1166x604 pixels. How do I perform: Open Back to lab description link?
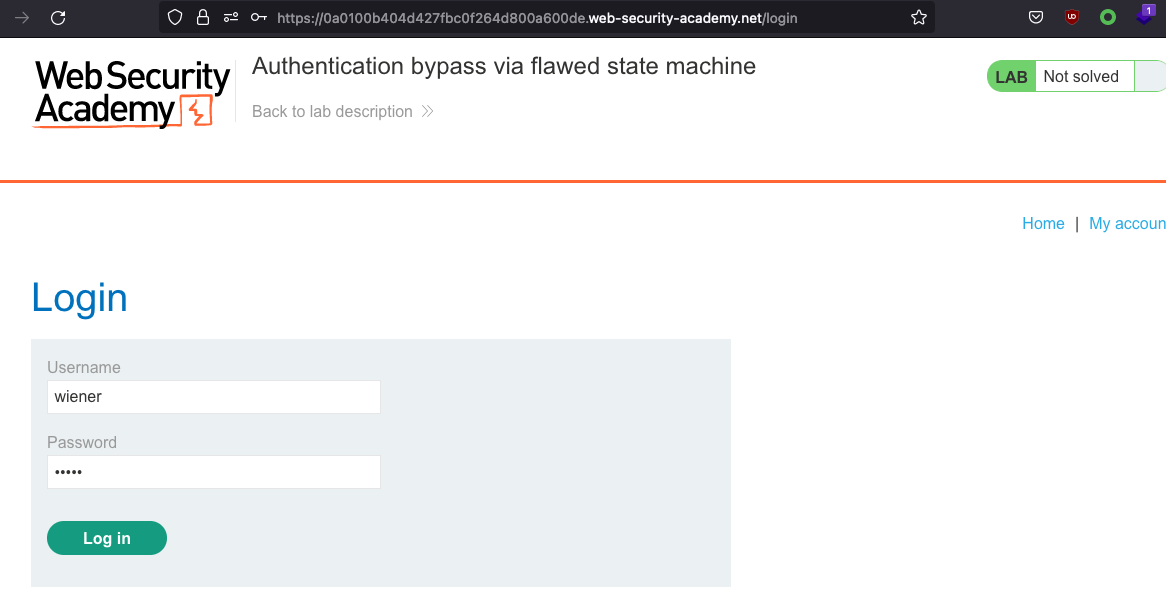click(332, 111)
